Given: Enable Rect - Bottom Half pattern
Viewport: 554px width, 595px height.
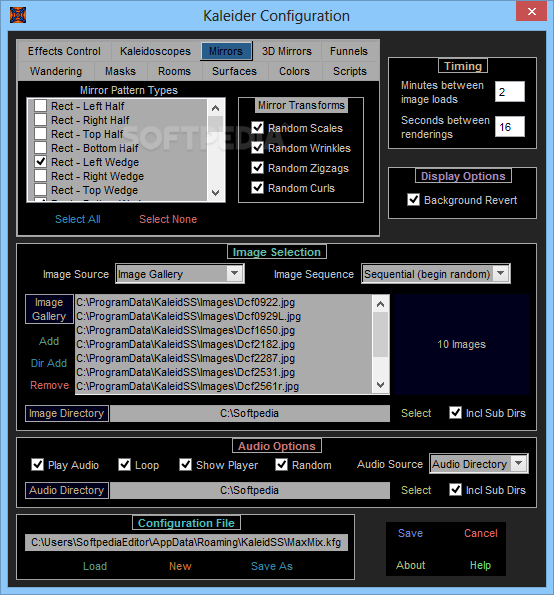Looking at the screenshot, I should click(41, 148).
